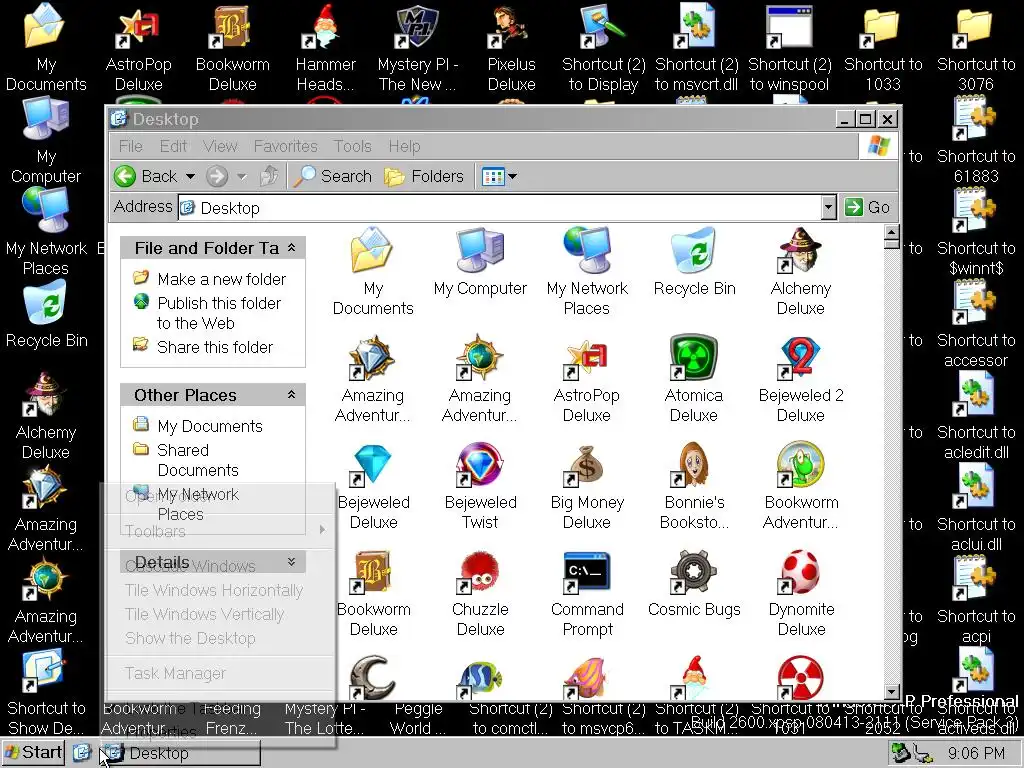Expand the Details panel
The image size is (1024, 768).
pos(291,562)
